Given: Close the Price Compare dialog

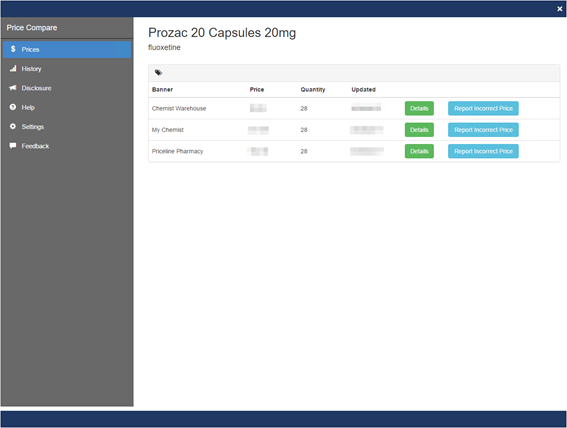Looking at the screenshot, I should tap(559, 9).
